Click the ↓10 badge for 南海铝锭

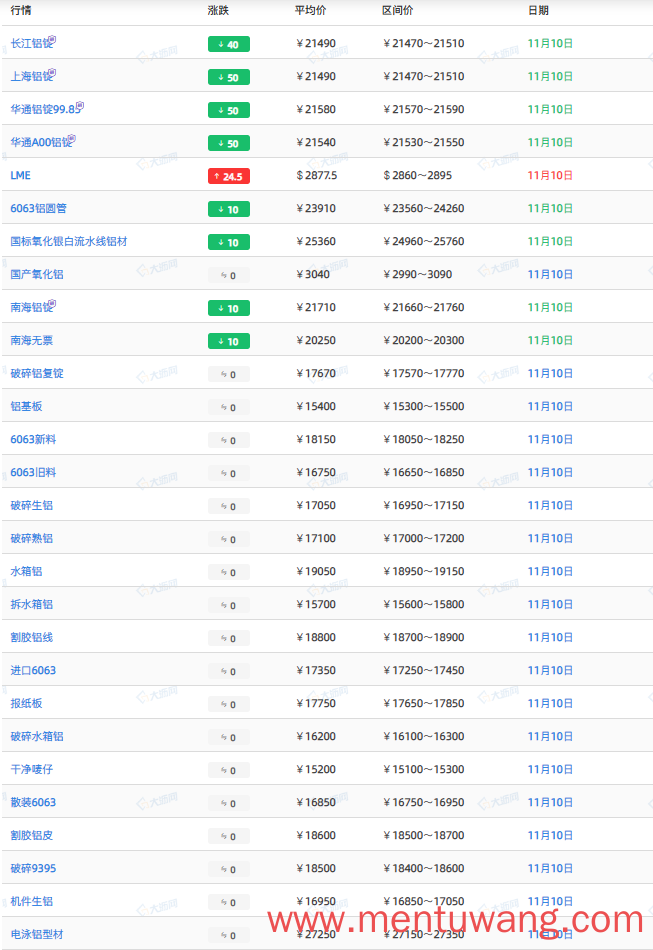pyautogui.click(x=229, y=308)
